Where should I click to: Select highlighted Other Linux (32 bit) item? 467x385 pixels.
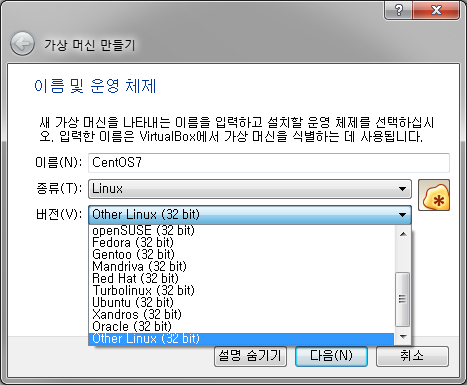[241, 339]
